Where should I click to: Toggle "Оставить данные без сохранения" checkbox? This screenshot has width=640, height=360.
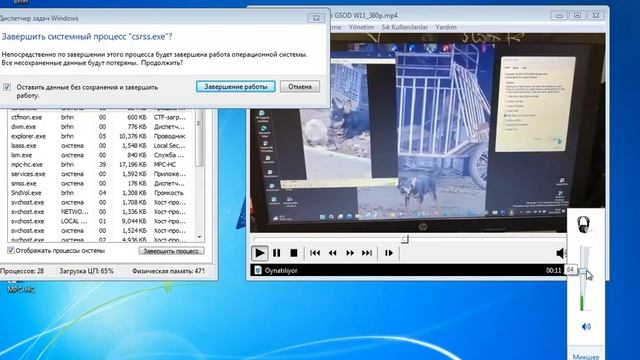pos(7,87)
